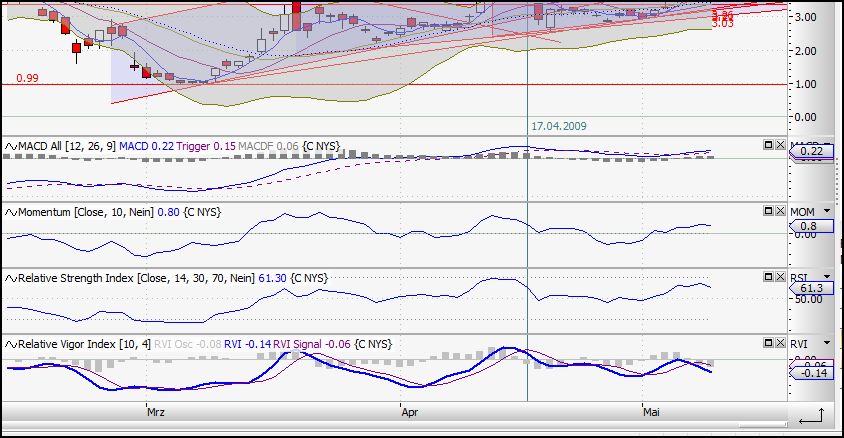Viewport: 844px width, 438px height.
Task: Click the horizontal scrollbar thumb below the chart
Action: (x=762, y=425)
